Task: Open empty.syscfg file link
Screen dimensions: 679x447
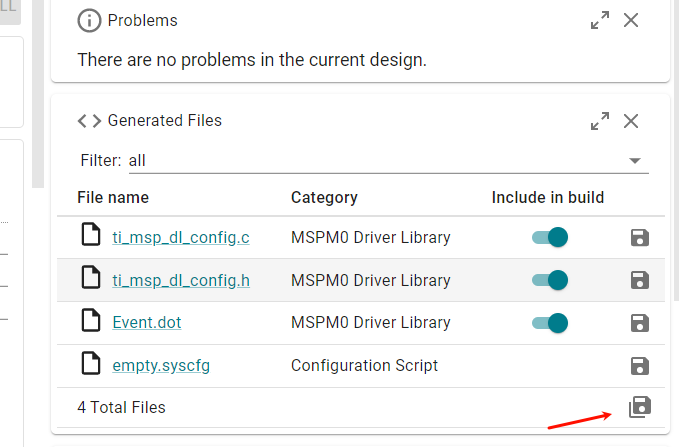Action: [161, 366]
